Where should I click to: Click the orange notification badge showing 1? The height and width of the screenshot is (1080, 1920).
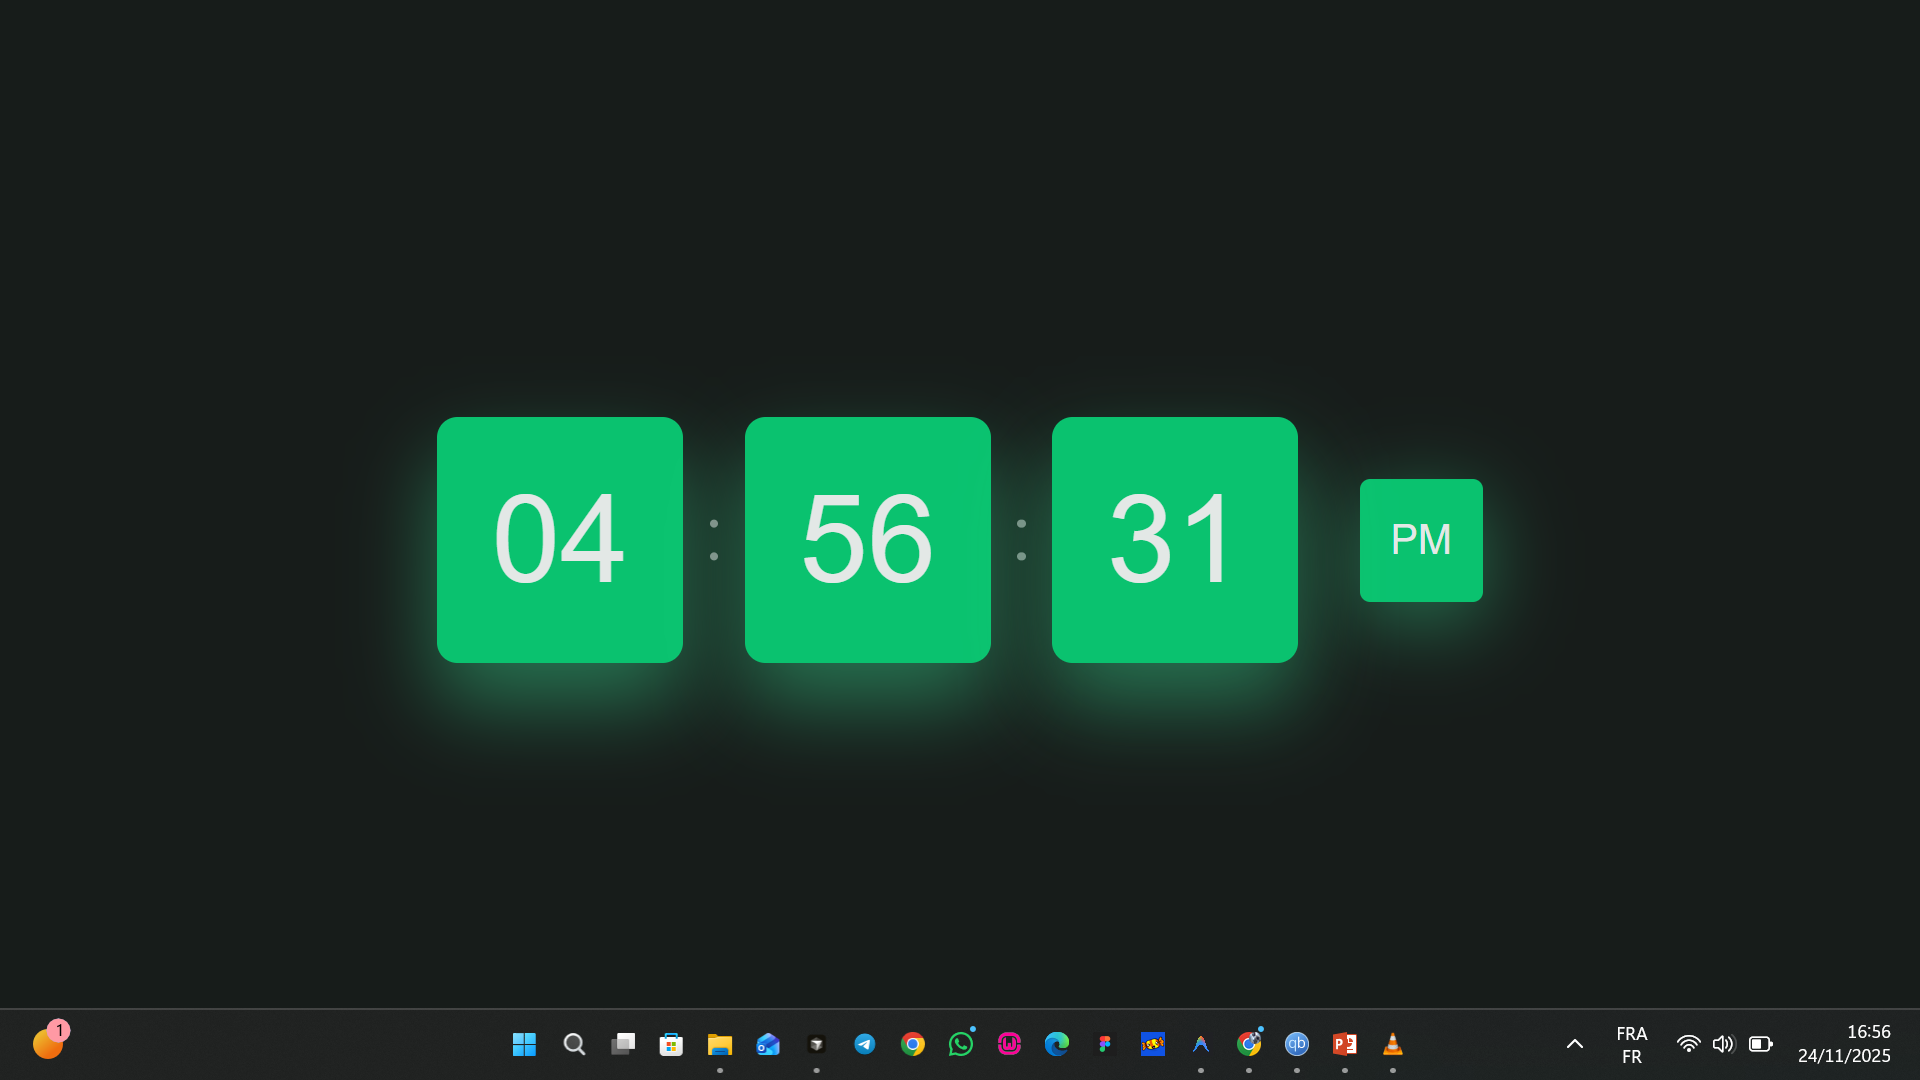(x=59, y=1028)
